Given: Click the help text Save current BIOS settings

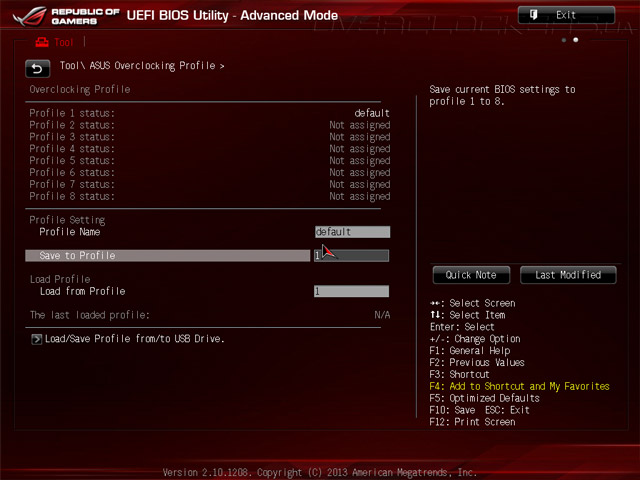Looking at the screenshot, I should [502, 96].
